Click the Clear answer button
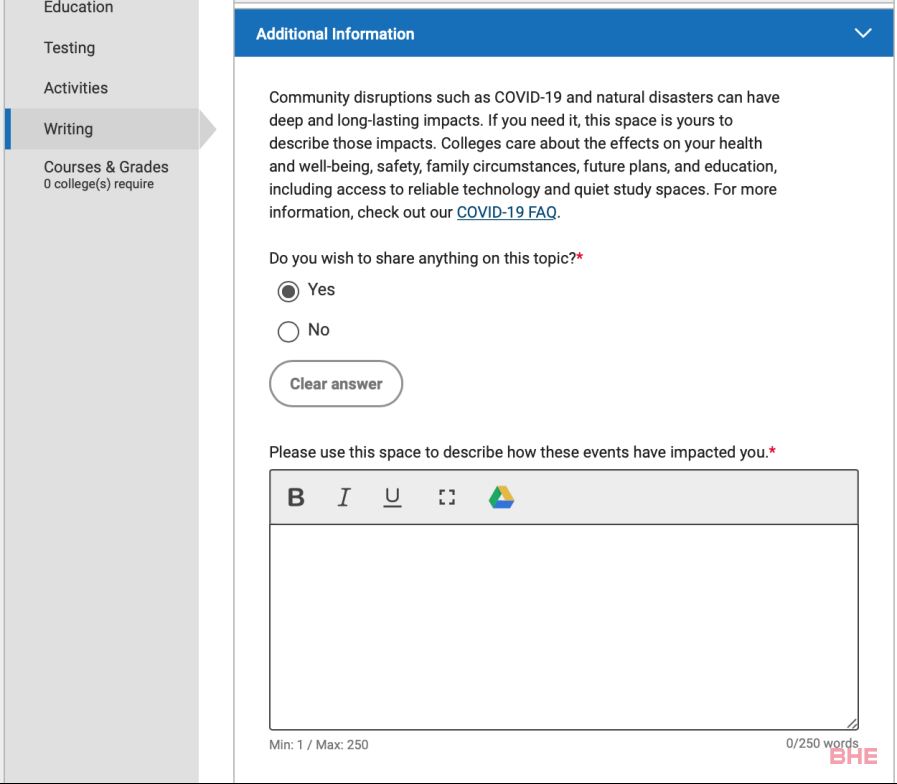Viewport: 897px width, 784px height. [336, 383]
